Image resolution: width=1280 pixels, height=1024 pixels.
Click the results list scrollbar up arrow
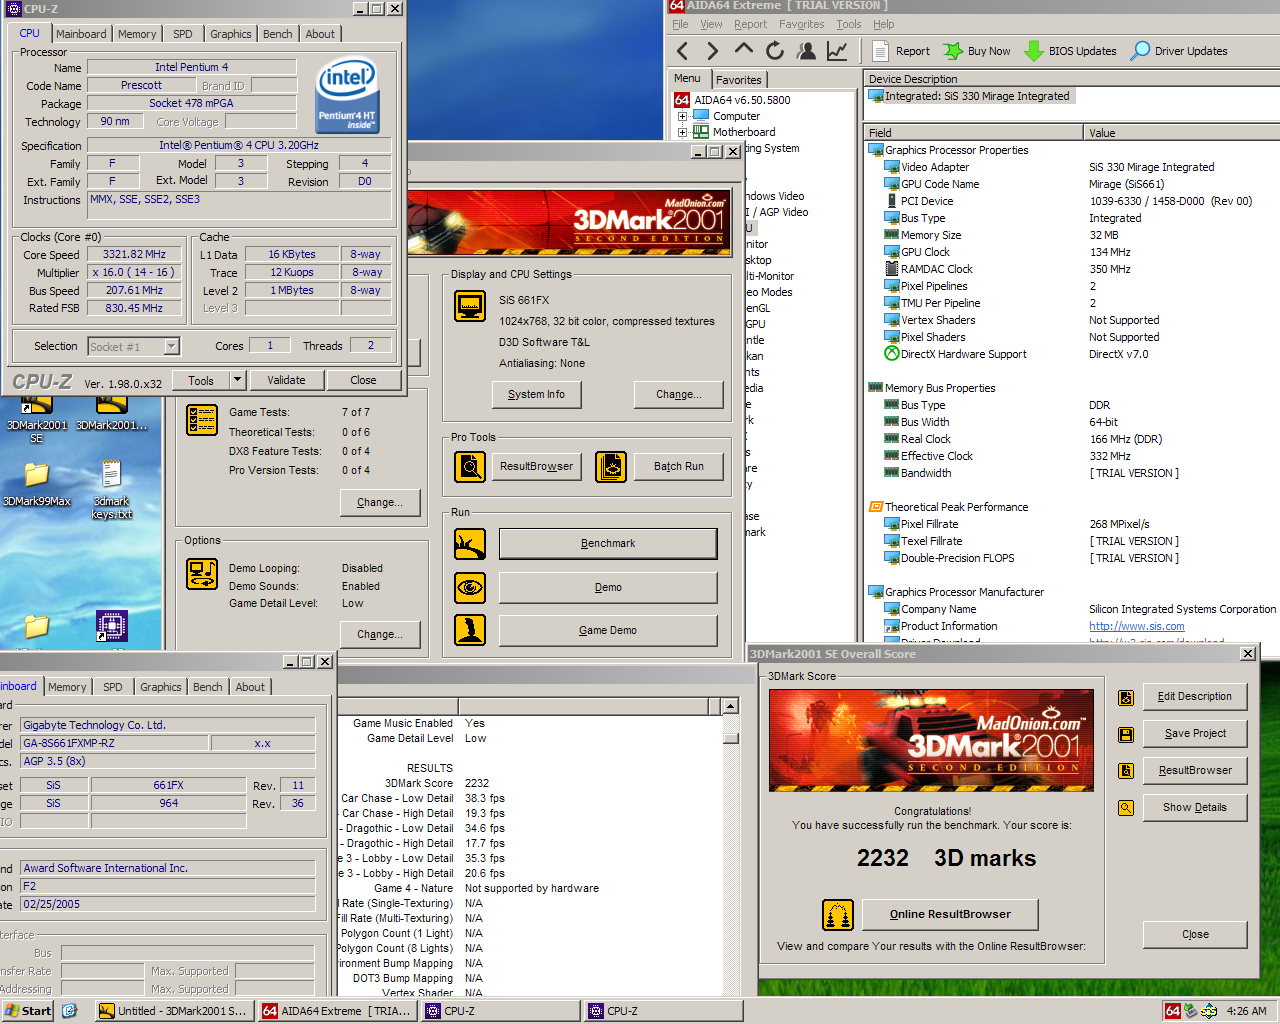[x=731, y=707]
